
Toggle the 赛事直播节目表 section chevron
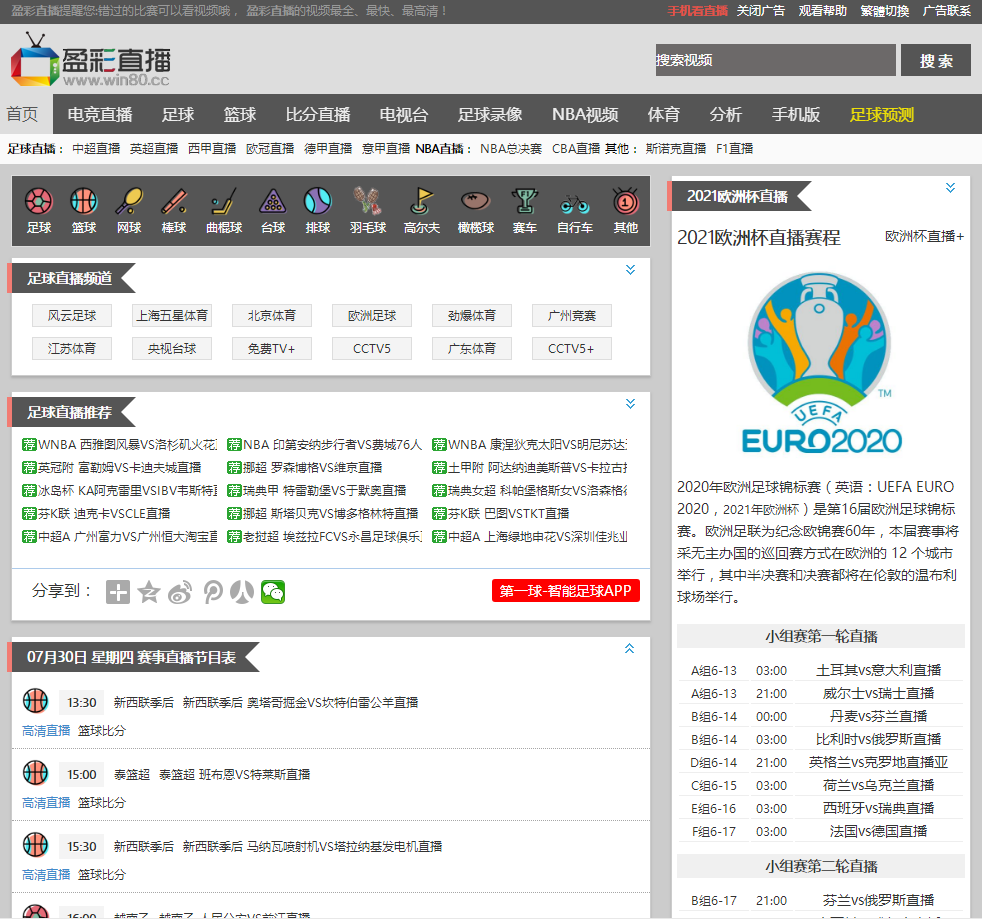click(x=629, y=648)
